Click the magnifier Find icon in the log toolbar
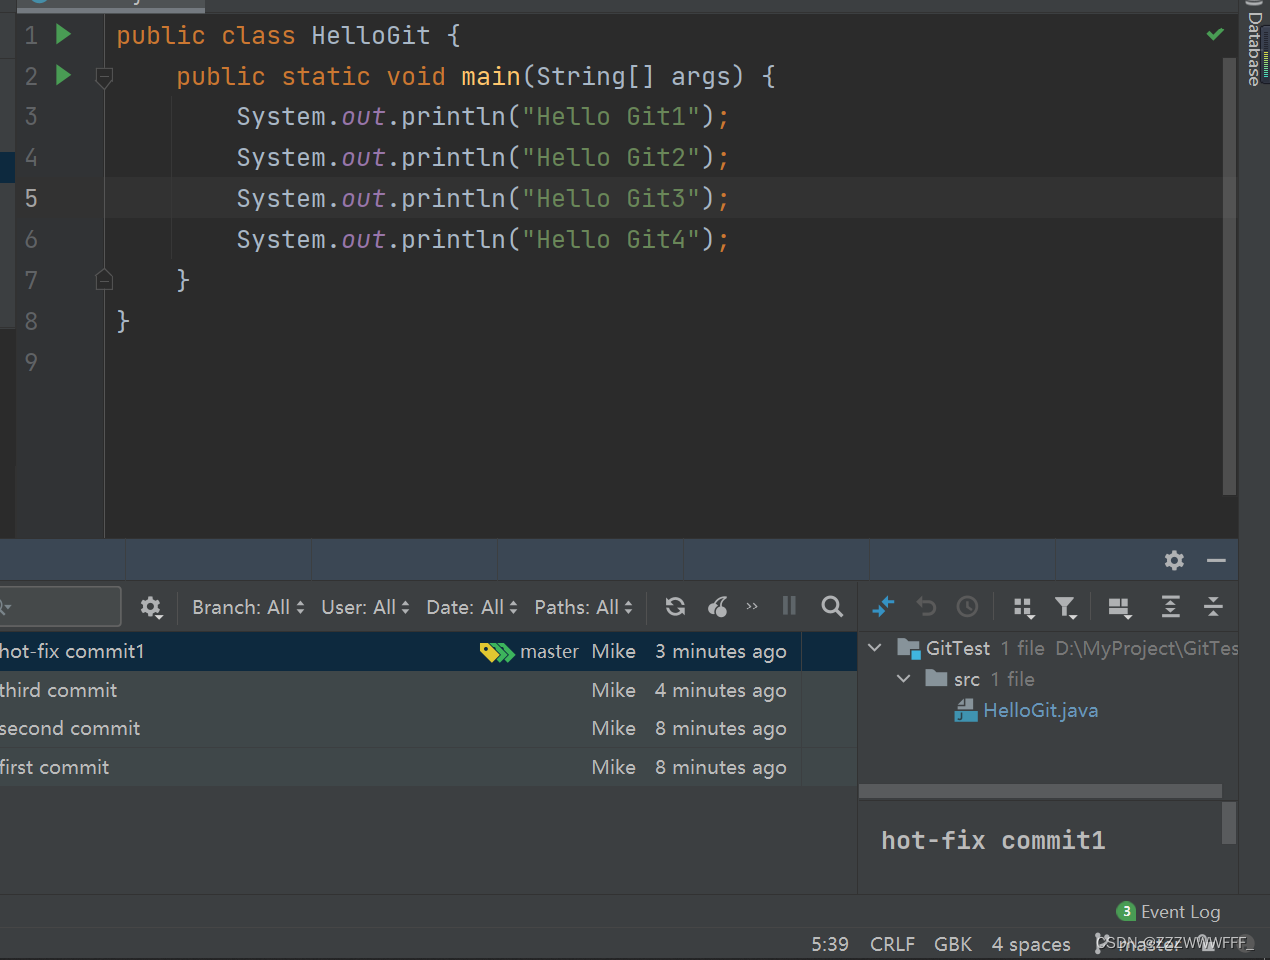 (x=832, y=606)
